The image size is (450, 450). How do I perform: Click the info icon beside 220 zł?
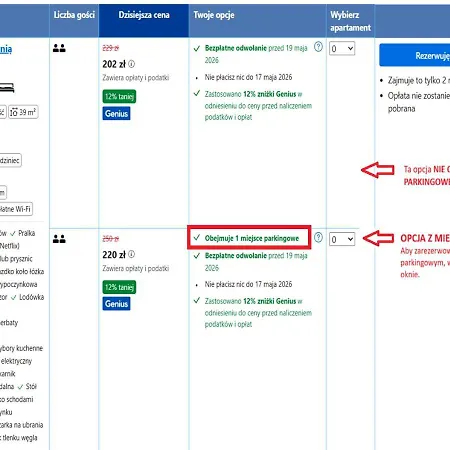(x=132, y=254)
